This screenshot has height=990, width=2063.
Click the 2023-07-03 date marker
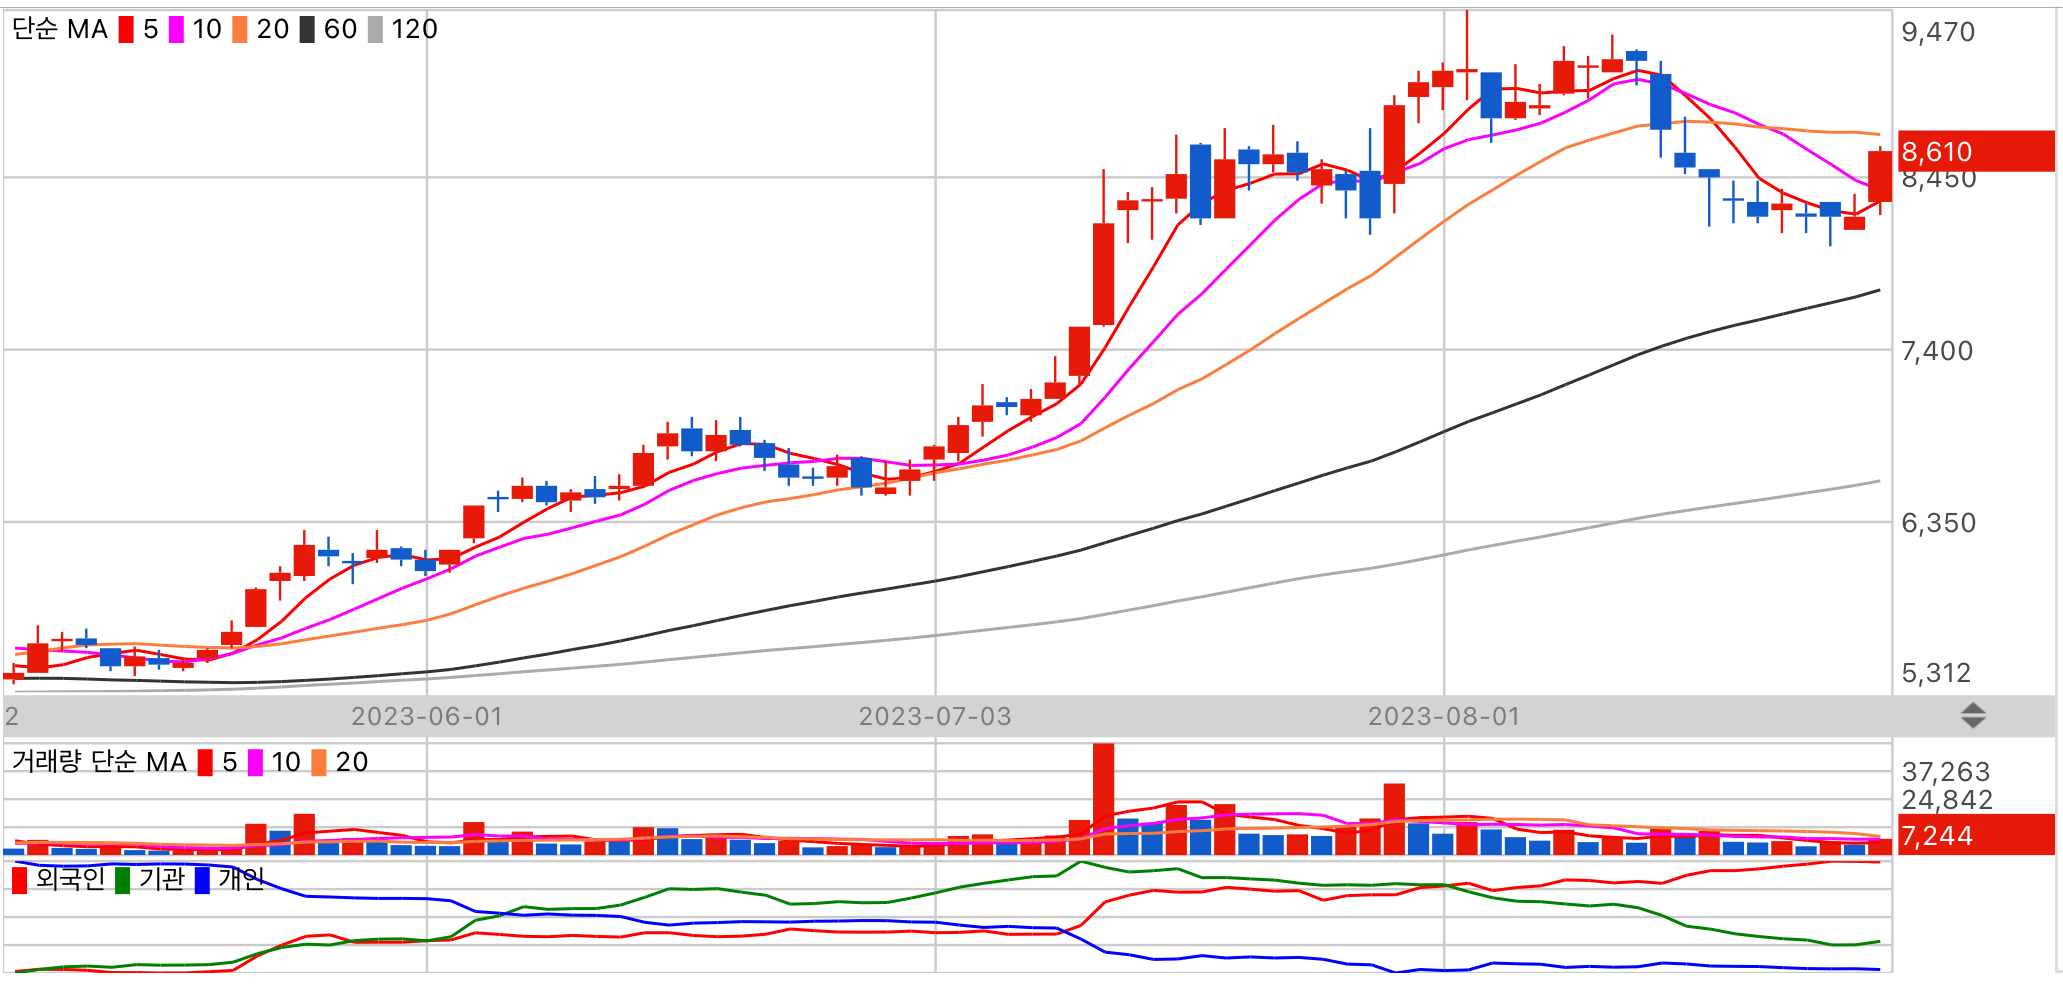click(935, 716)
